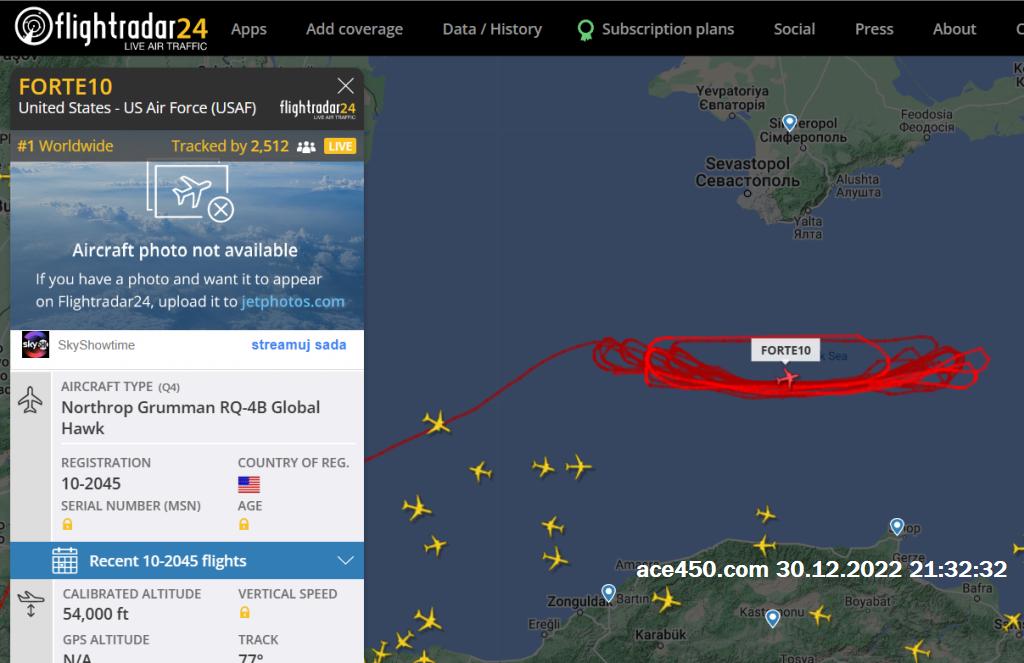Open the Data / History menu
1024x663 pixels.
point(492,29)
